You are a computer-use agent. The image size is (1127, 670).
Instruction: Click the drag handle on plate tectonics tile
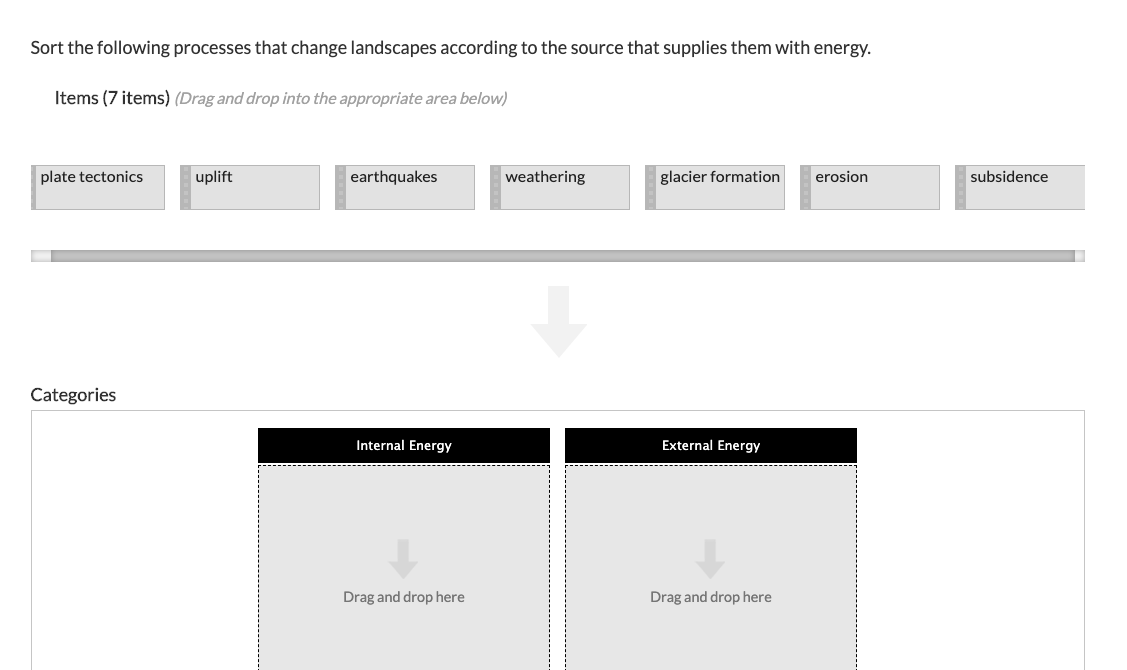(x=36, y=187)
